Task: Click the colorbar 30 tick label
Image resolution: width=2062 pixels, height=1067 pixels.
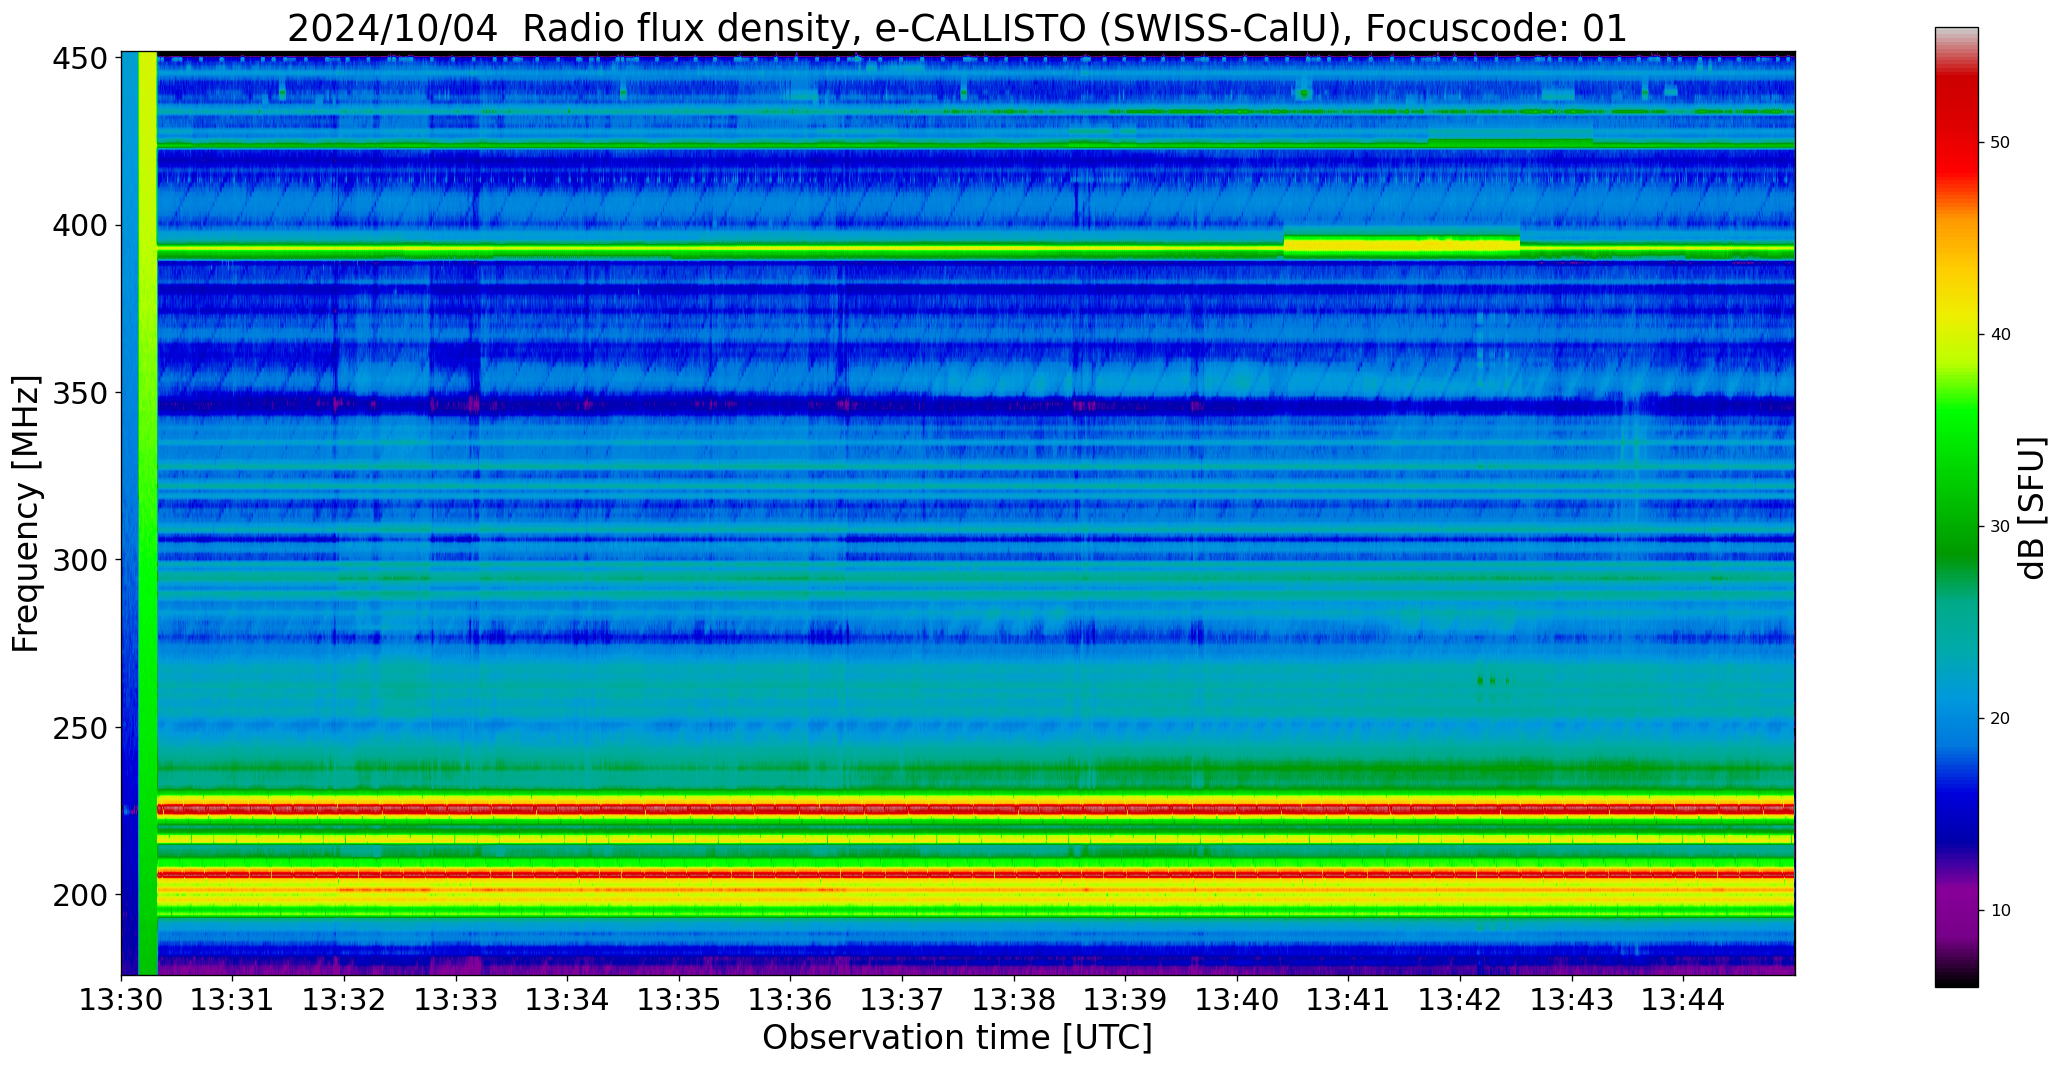Action: (2000, 527)
